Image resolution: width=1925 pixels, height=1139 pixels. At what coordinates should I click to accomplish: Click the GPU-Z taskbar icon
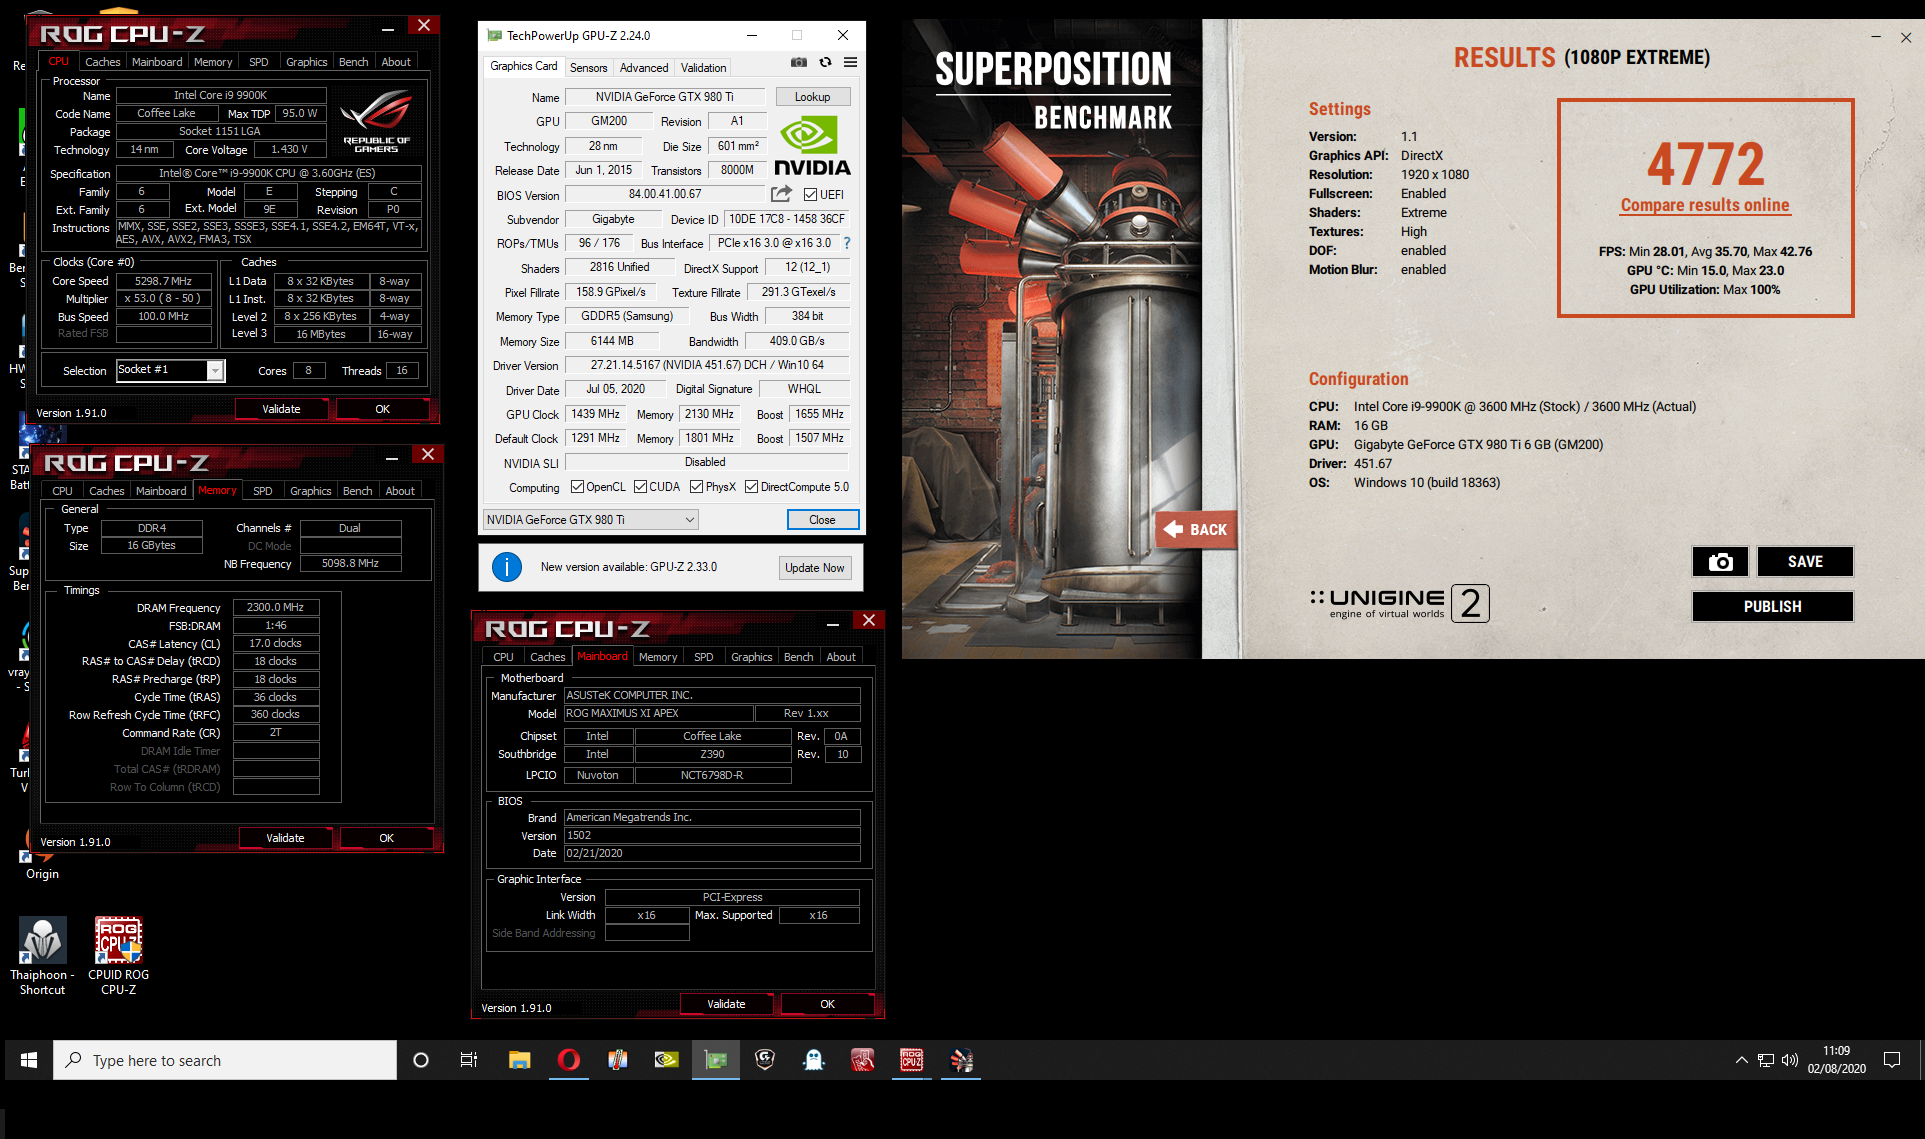pyautogui.click(x=716, y=1060)
